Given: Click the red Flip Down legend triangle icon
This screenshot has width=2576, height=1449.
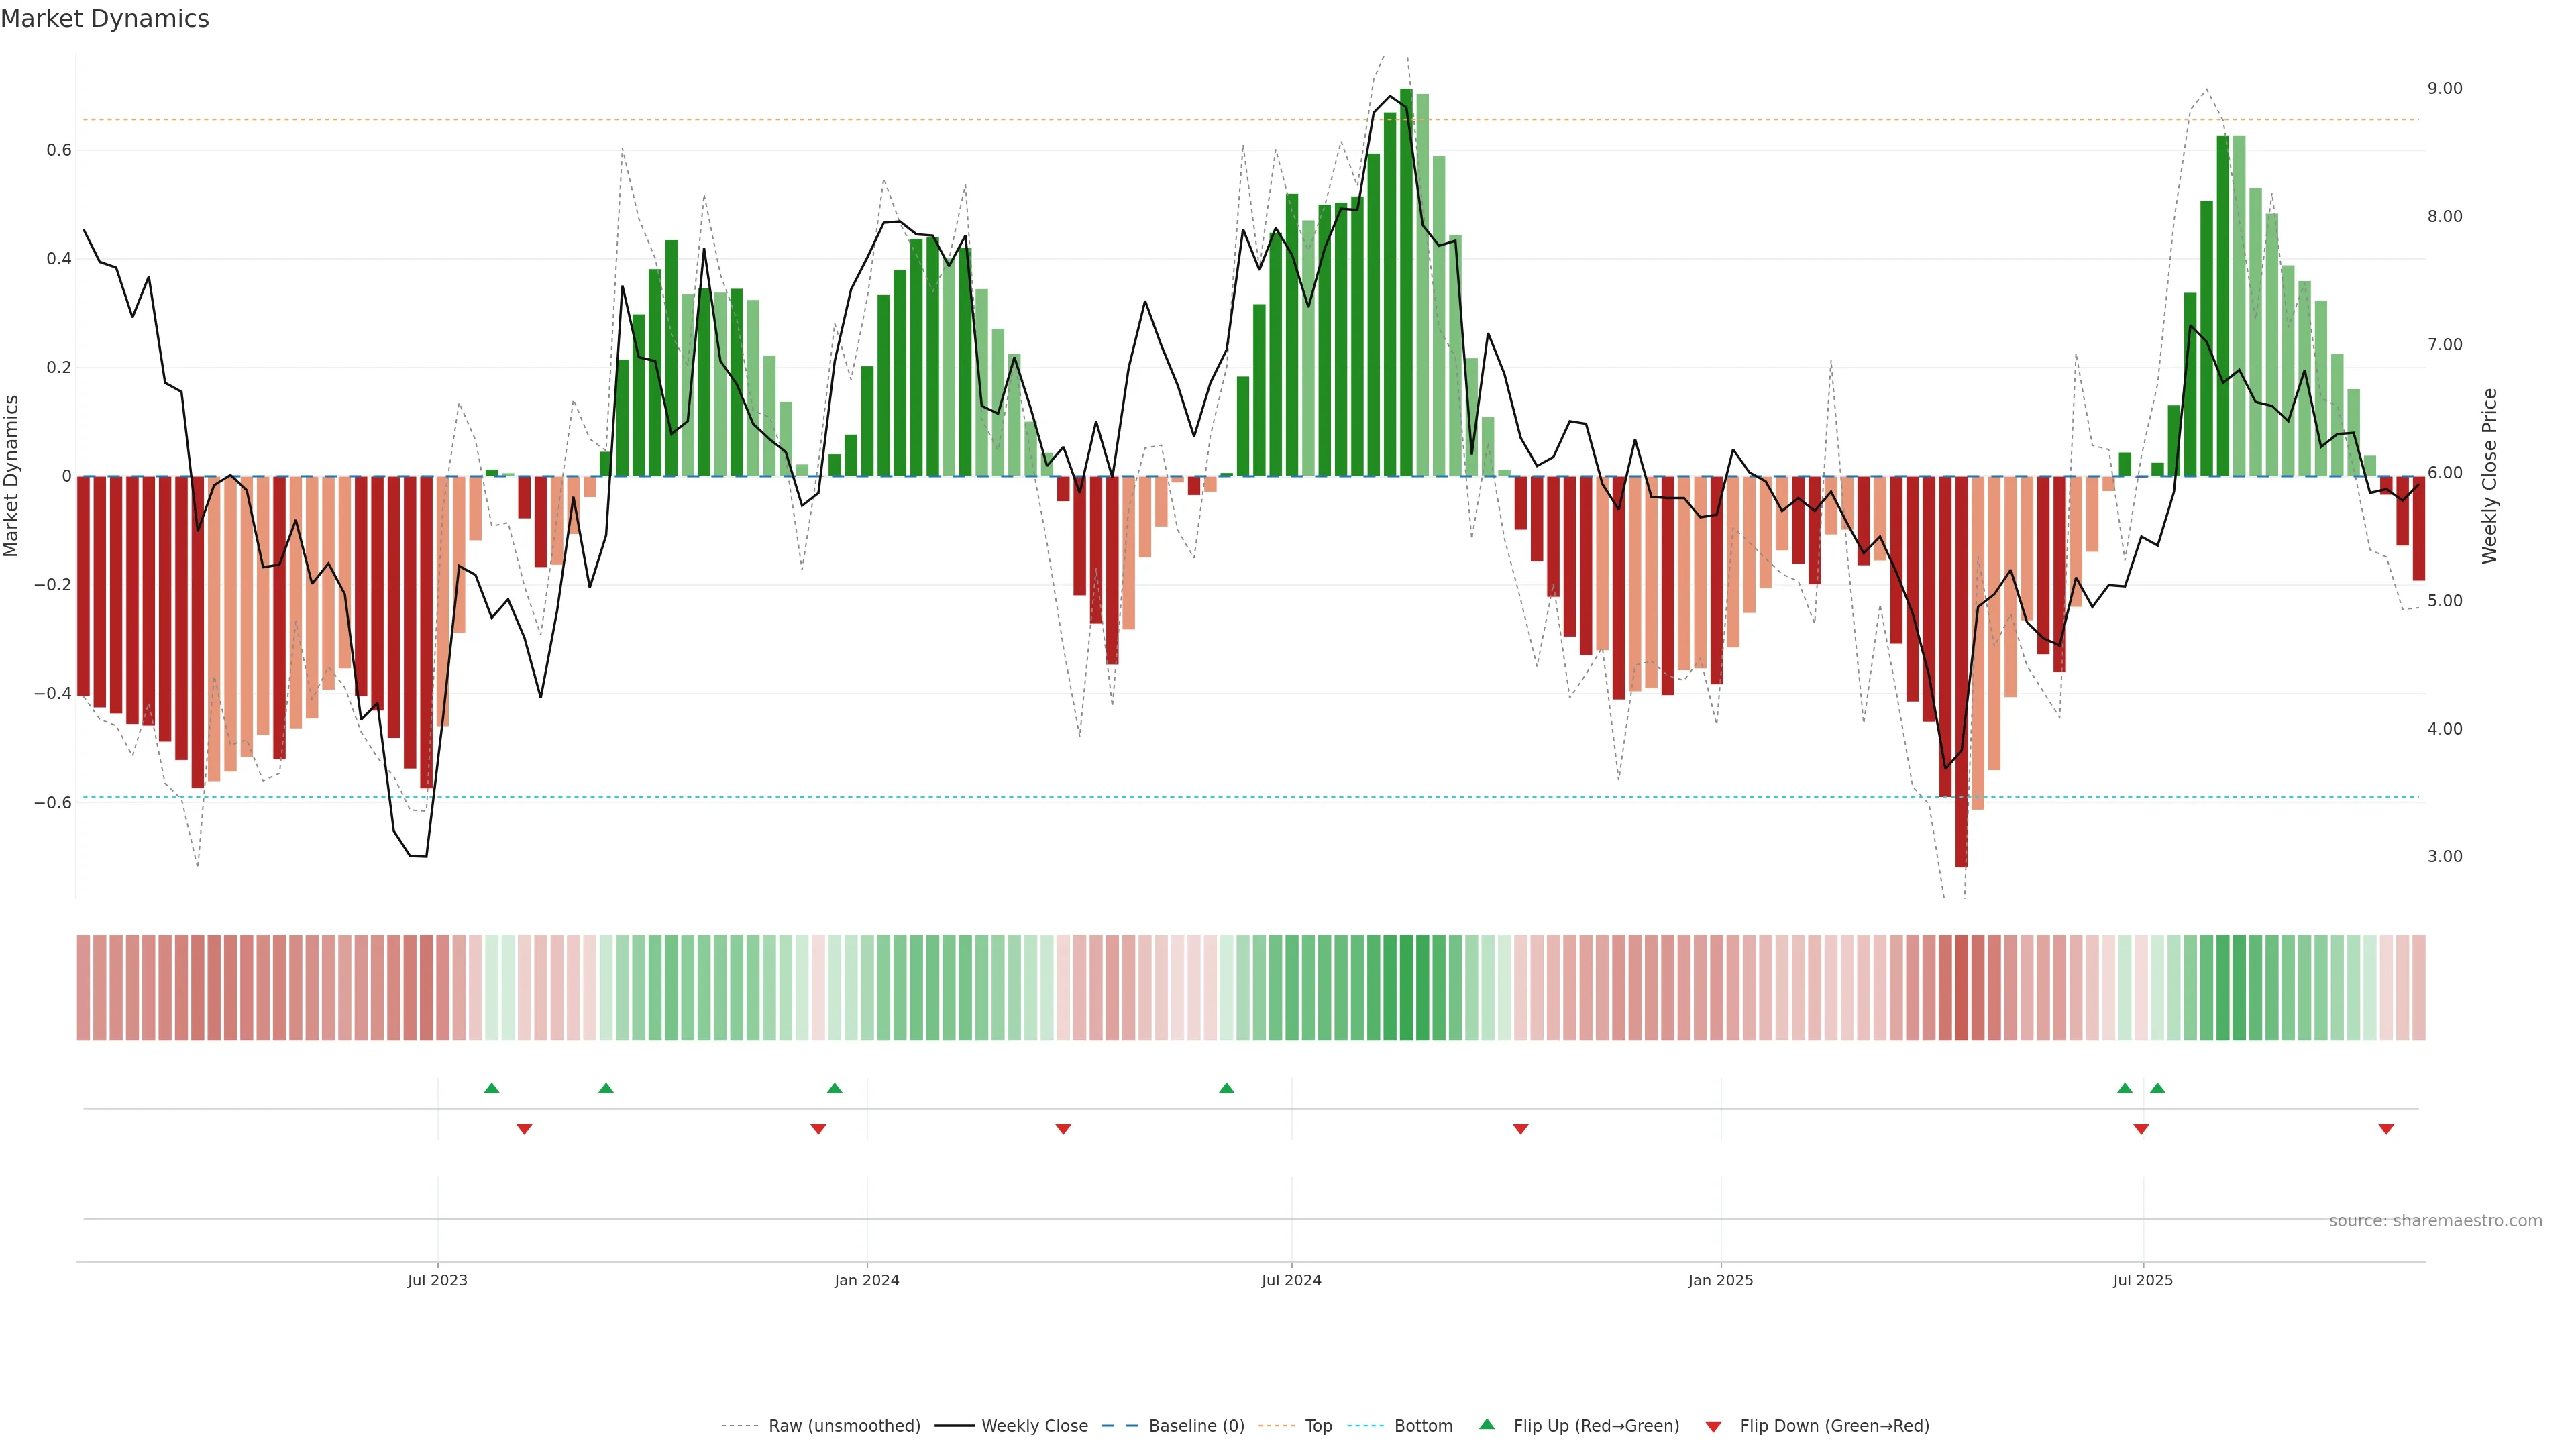Looking at the screenshot, I should (x=1713, y=1426).
